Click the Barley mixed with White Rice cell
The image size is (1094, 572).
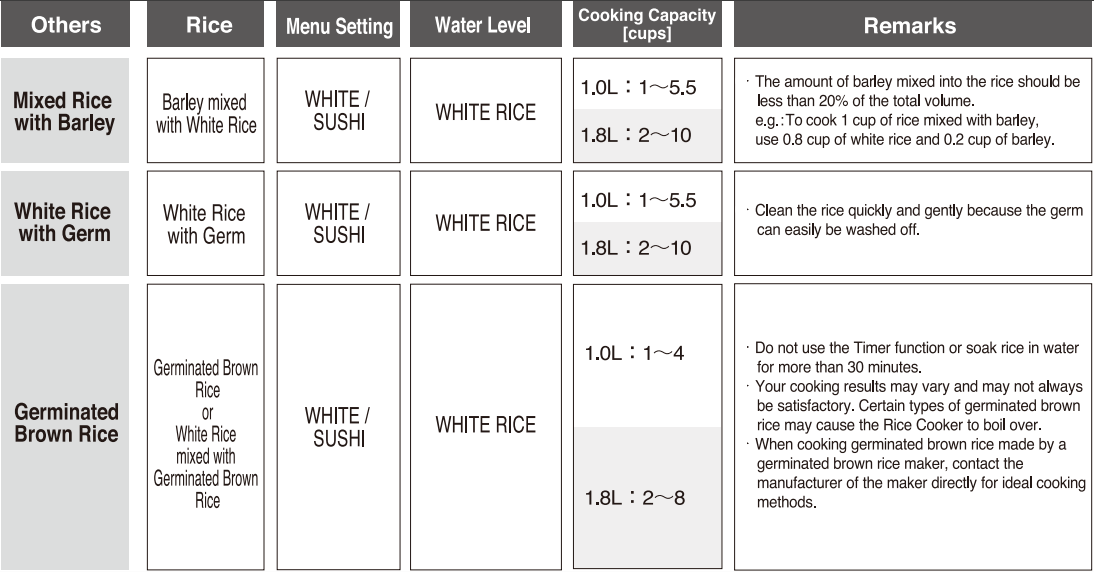coord(206,114)
